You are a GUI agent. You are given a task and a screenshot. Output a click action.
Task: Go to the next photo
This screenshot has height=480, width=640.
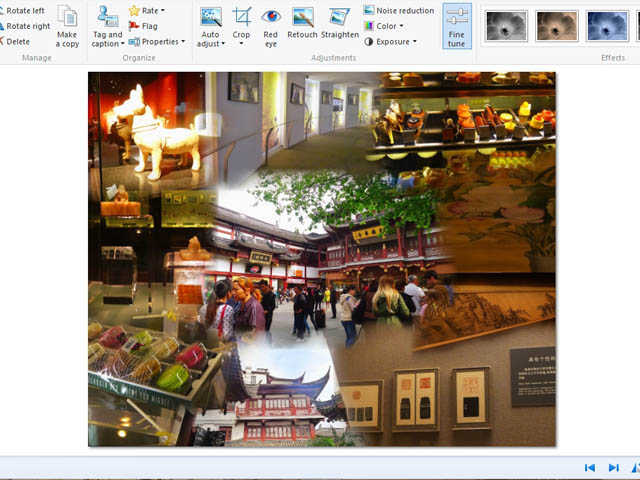click(613, 467)
